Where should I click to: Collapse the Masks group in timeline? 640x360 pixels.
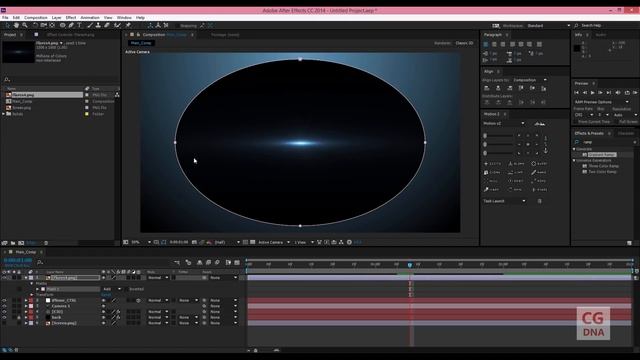(31, 283)
